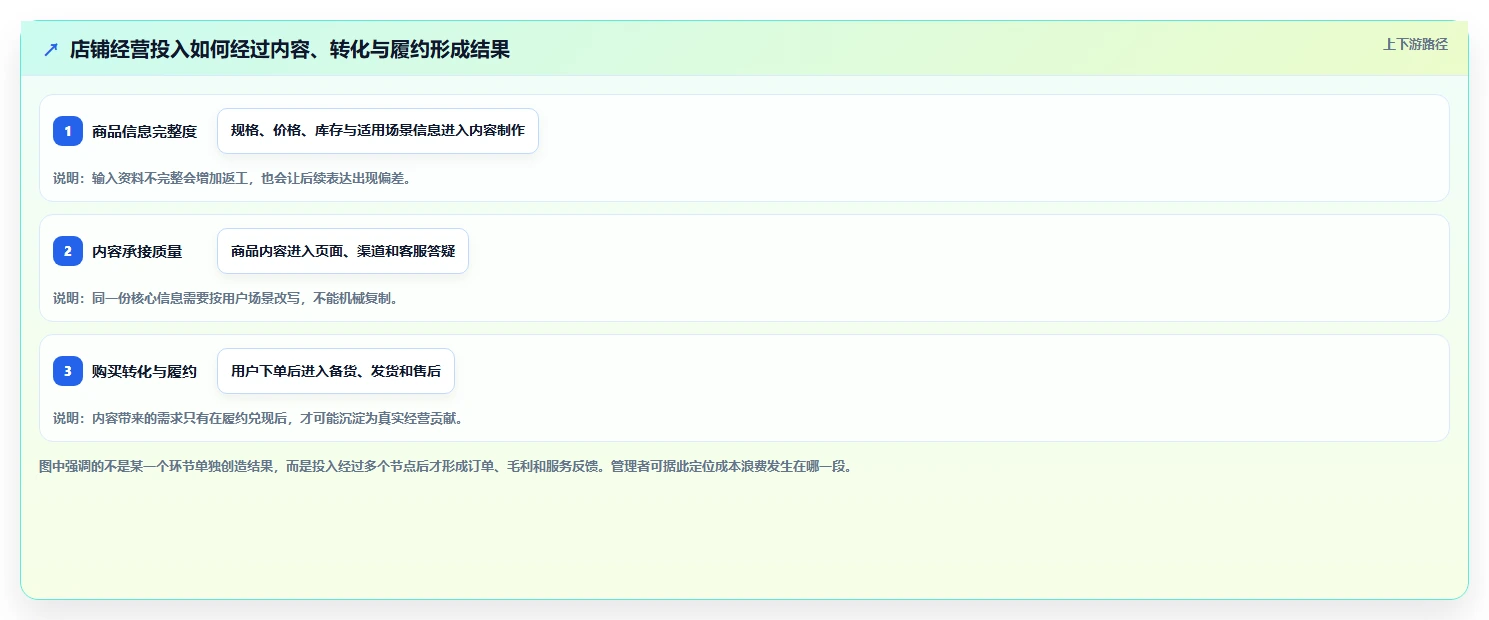
Task: Click the 商品信息完整度 heading
Action: (144, 131)
